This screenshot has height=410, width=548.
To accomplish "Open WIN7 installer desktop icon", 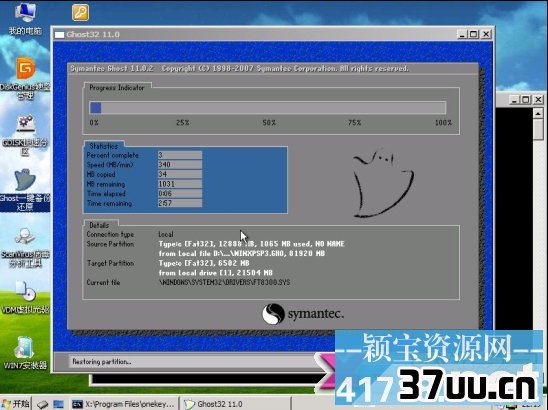I will pos(25,353).
